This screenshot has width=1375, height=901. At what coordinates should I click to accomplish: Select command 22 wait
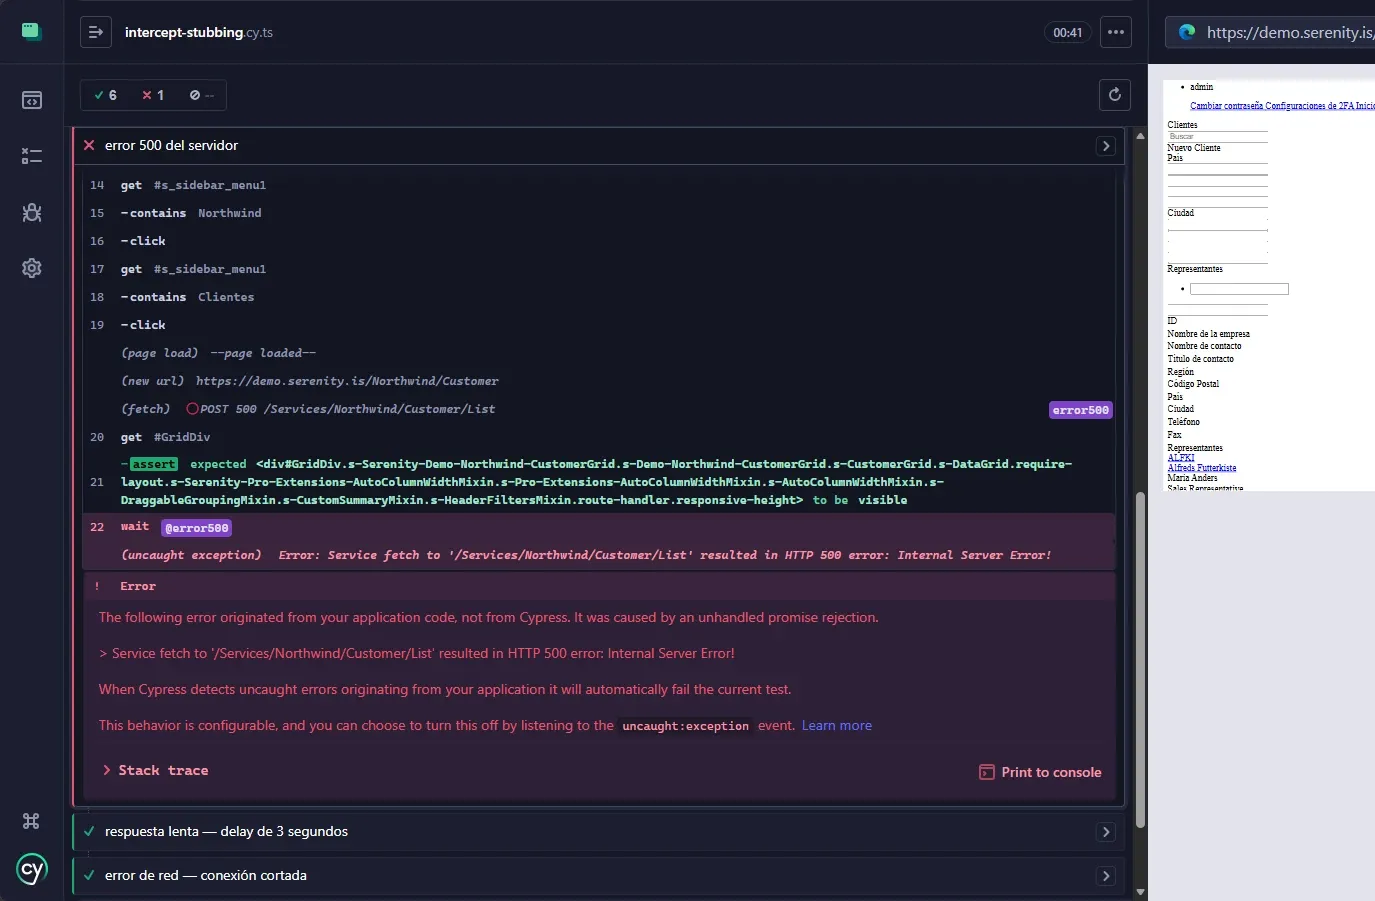pyautogui.click(x=598, y=527)
